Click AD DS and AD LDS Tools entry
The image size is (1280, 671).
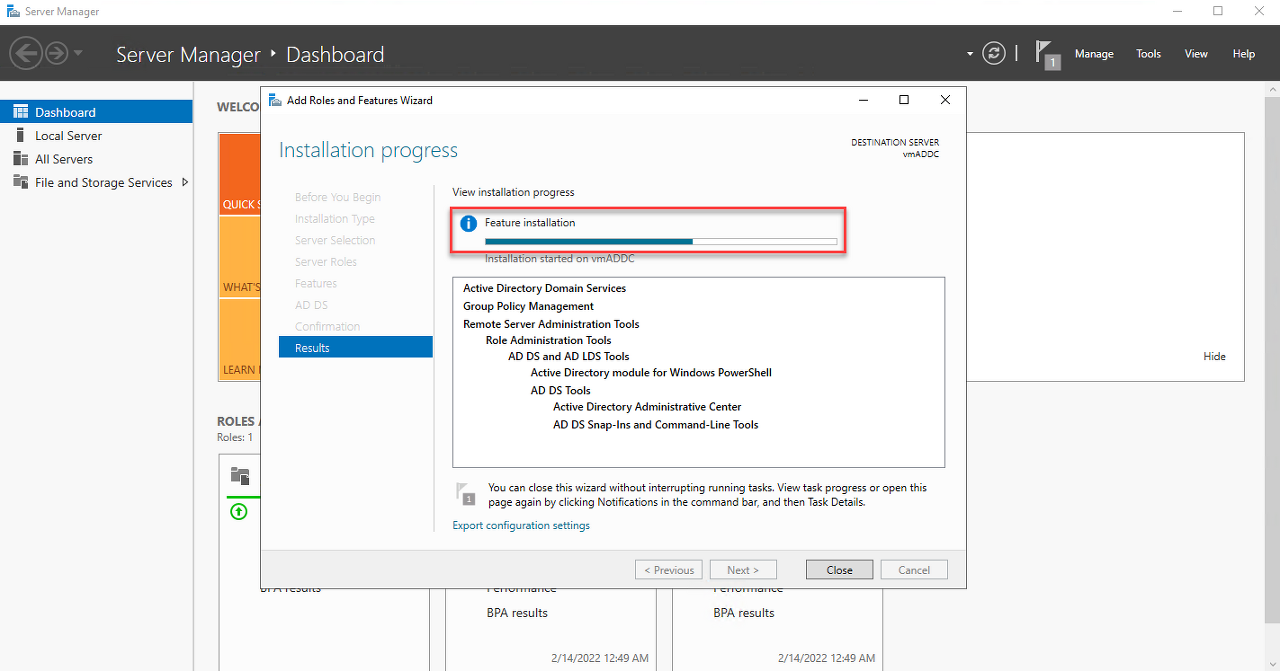[569, 356]
